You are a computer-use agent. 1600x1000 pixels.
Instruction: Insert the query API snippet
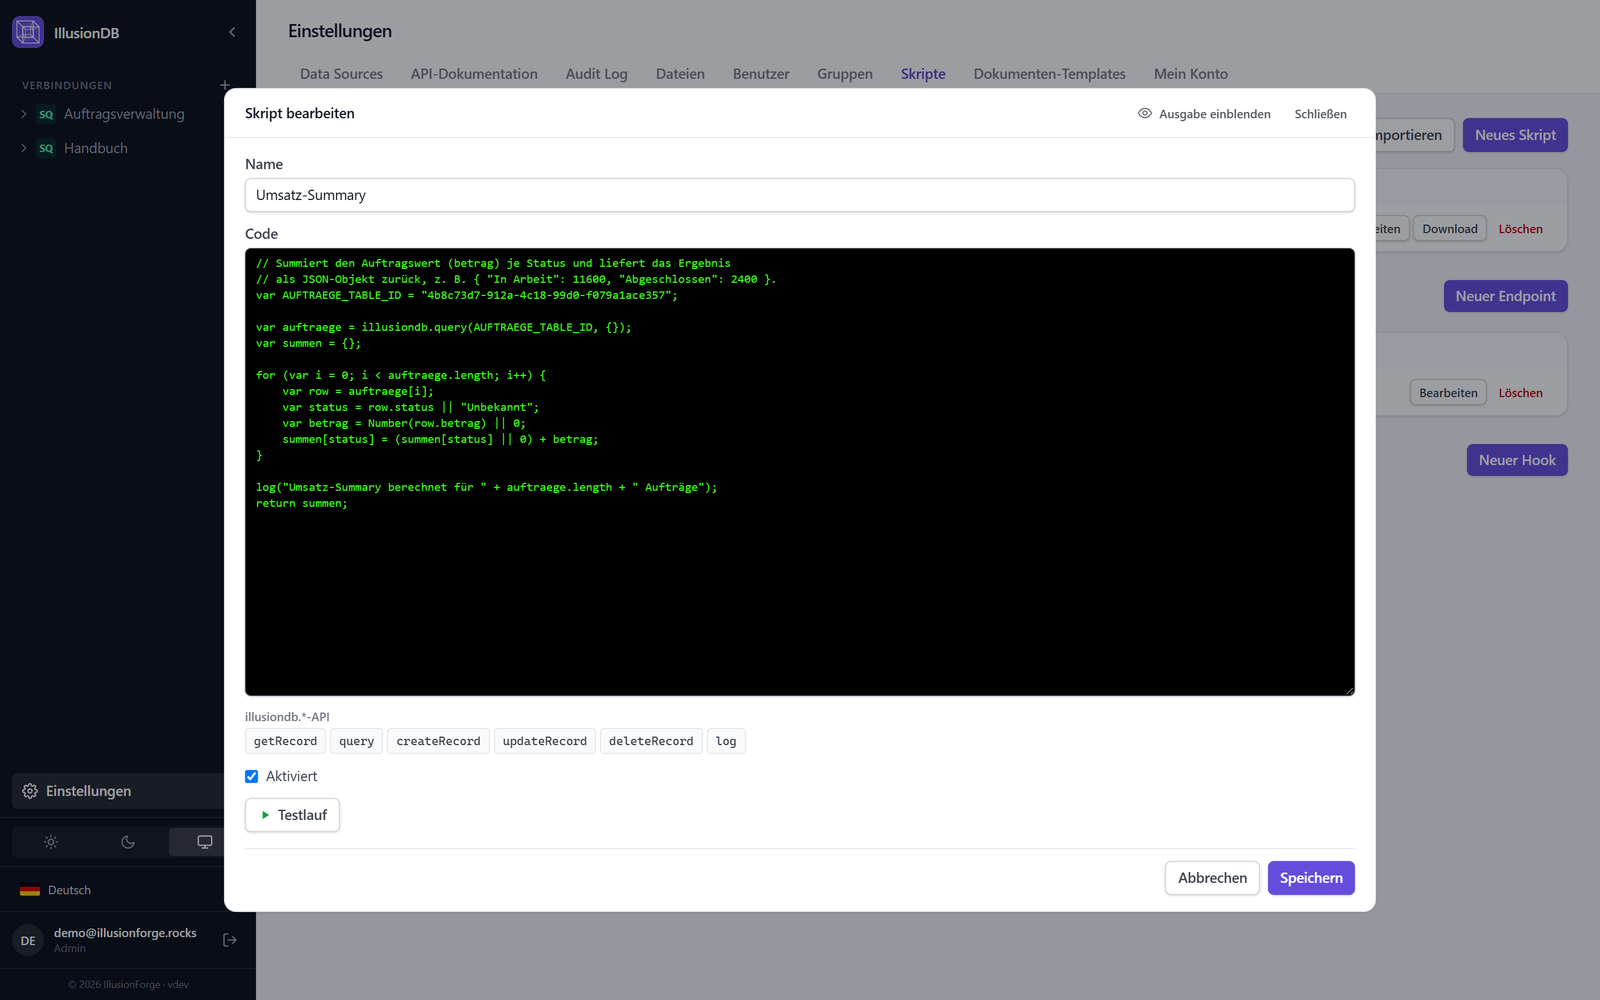356,741
